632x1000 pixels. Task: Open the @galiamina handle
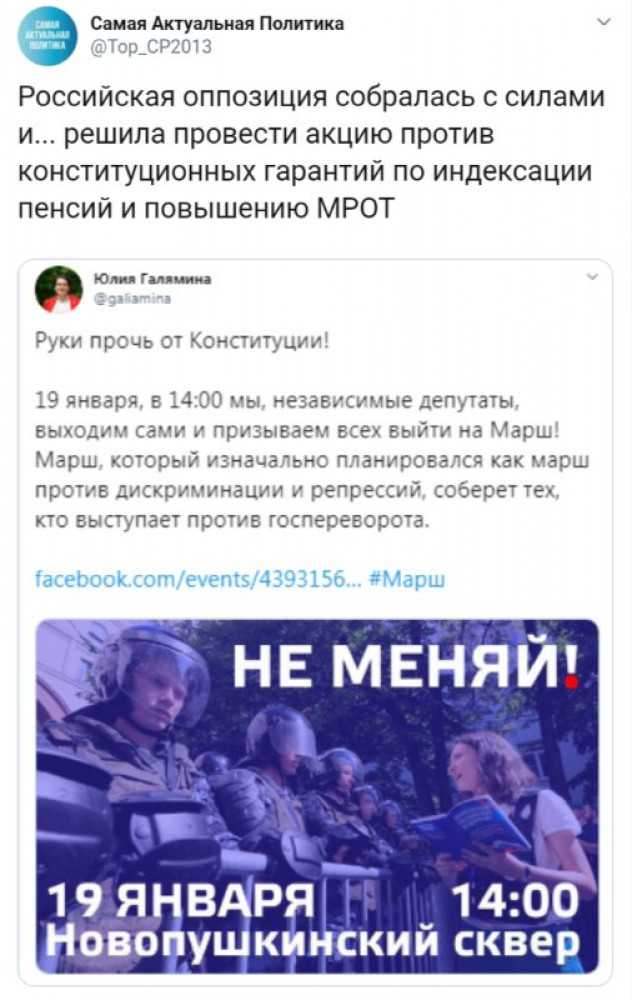(132, 298)
